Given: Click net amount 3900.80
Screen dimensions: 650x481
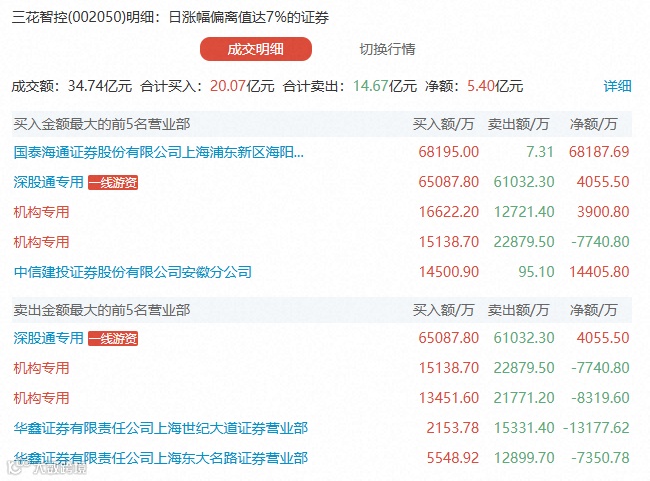Looking at the screenshot, I should (603, 212).
